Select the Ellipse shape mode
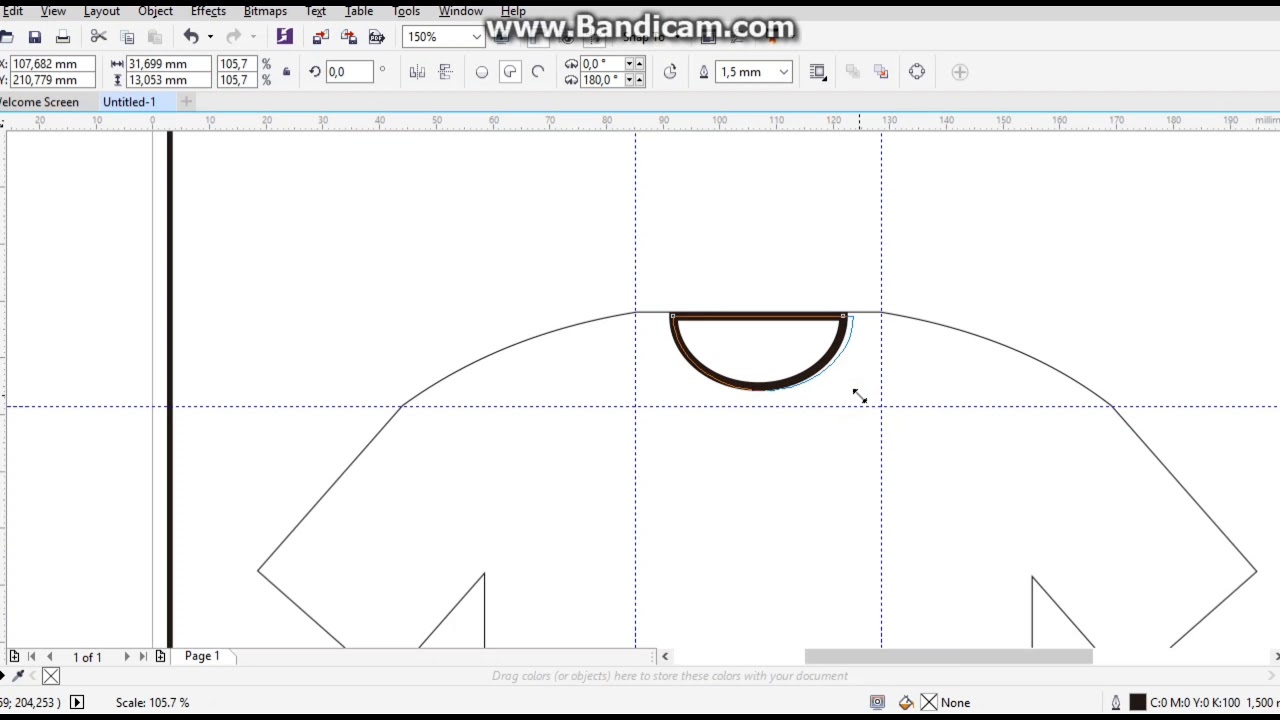This screenshot has width=1280, height=720. (x=482, y=72)
